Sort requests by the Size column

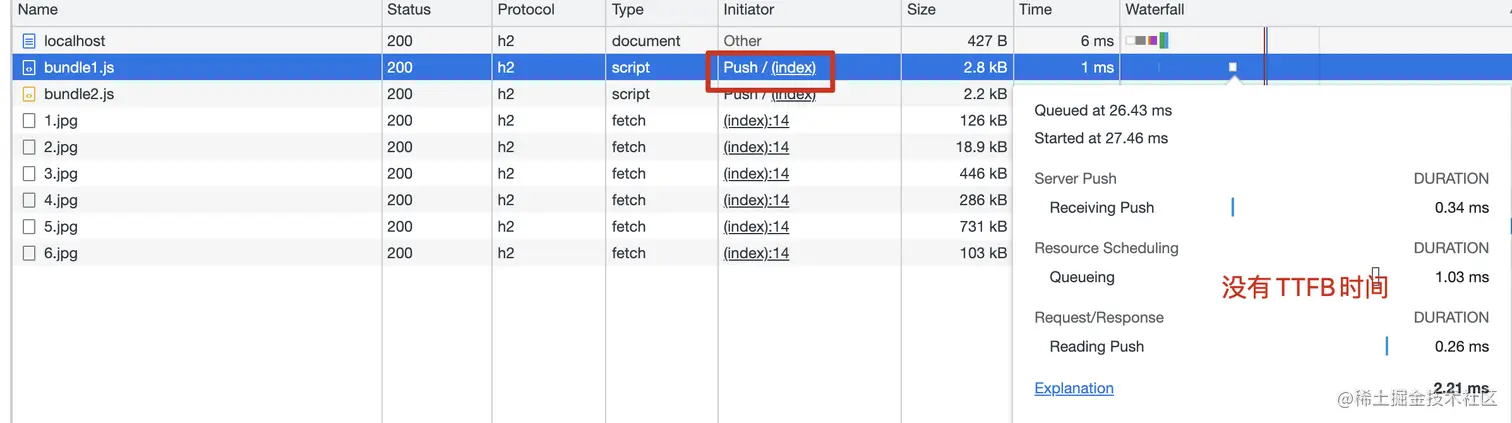point(921,10)
